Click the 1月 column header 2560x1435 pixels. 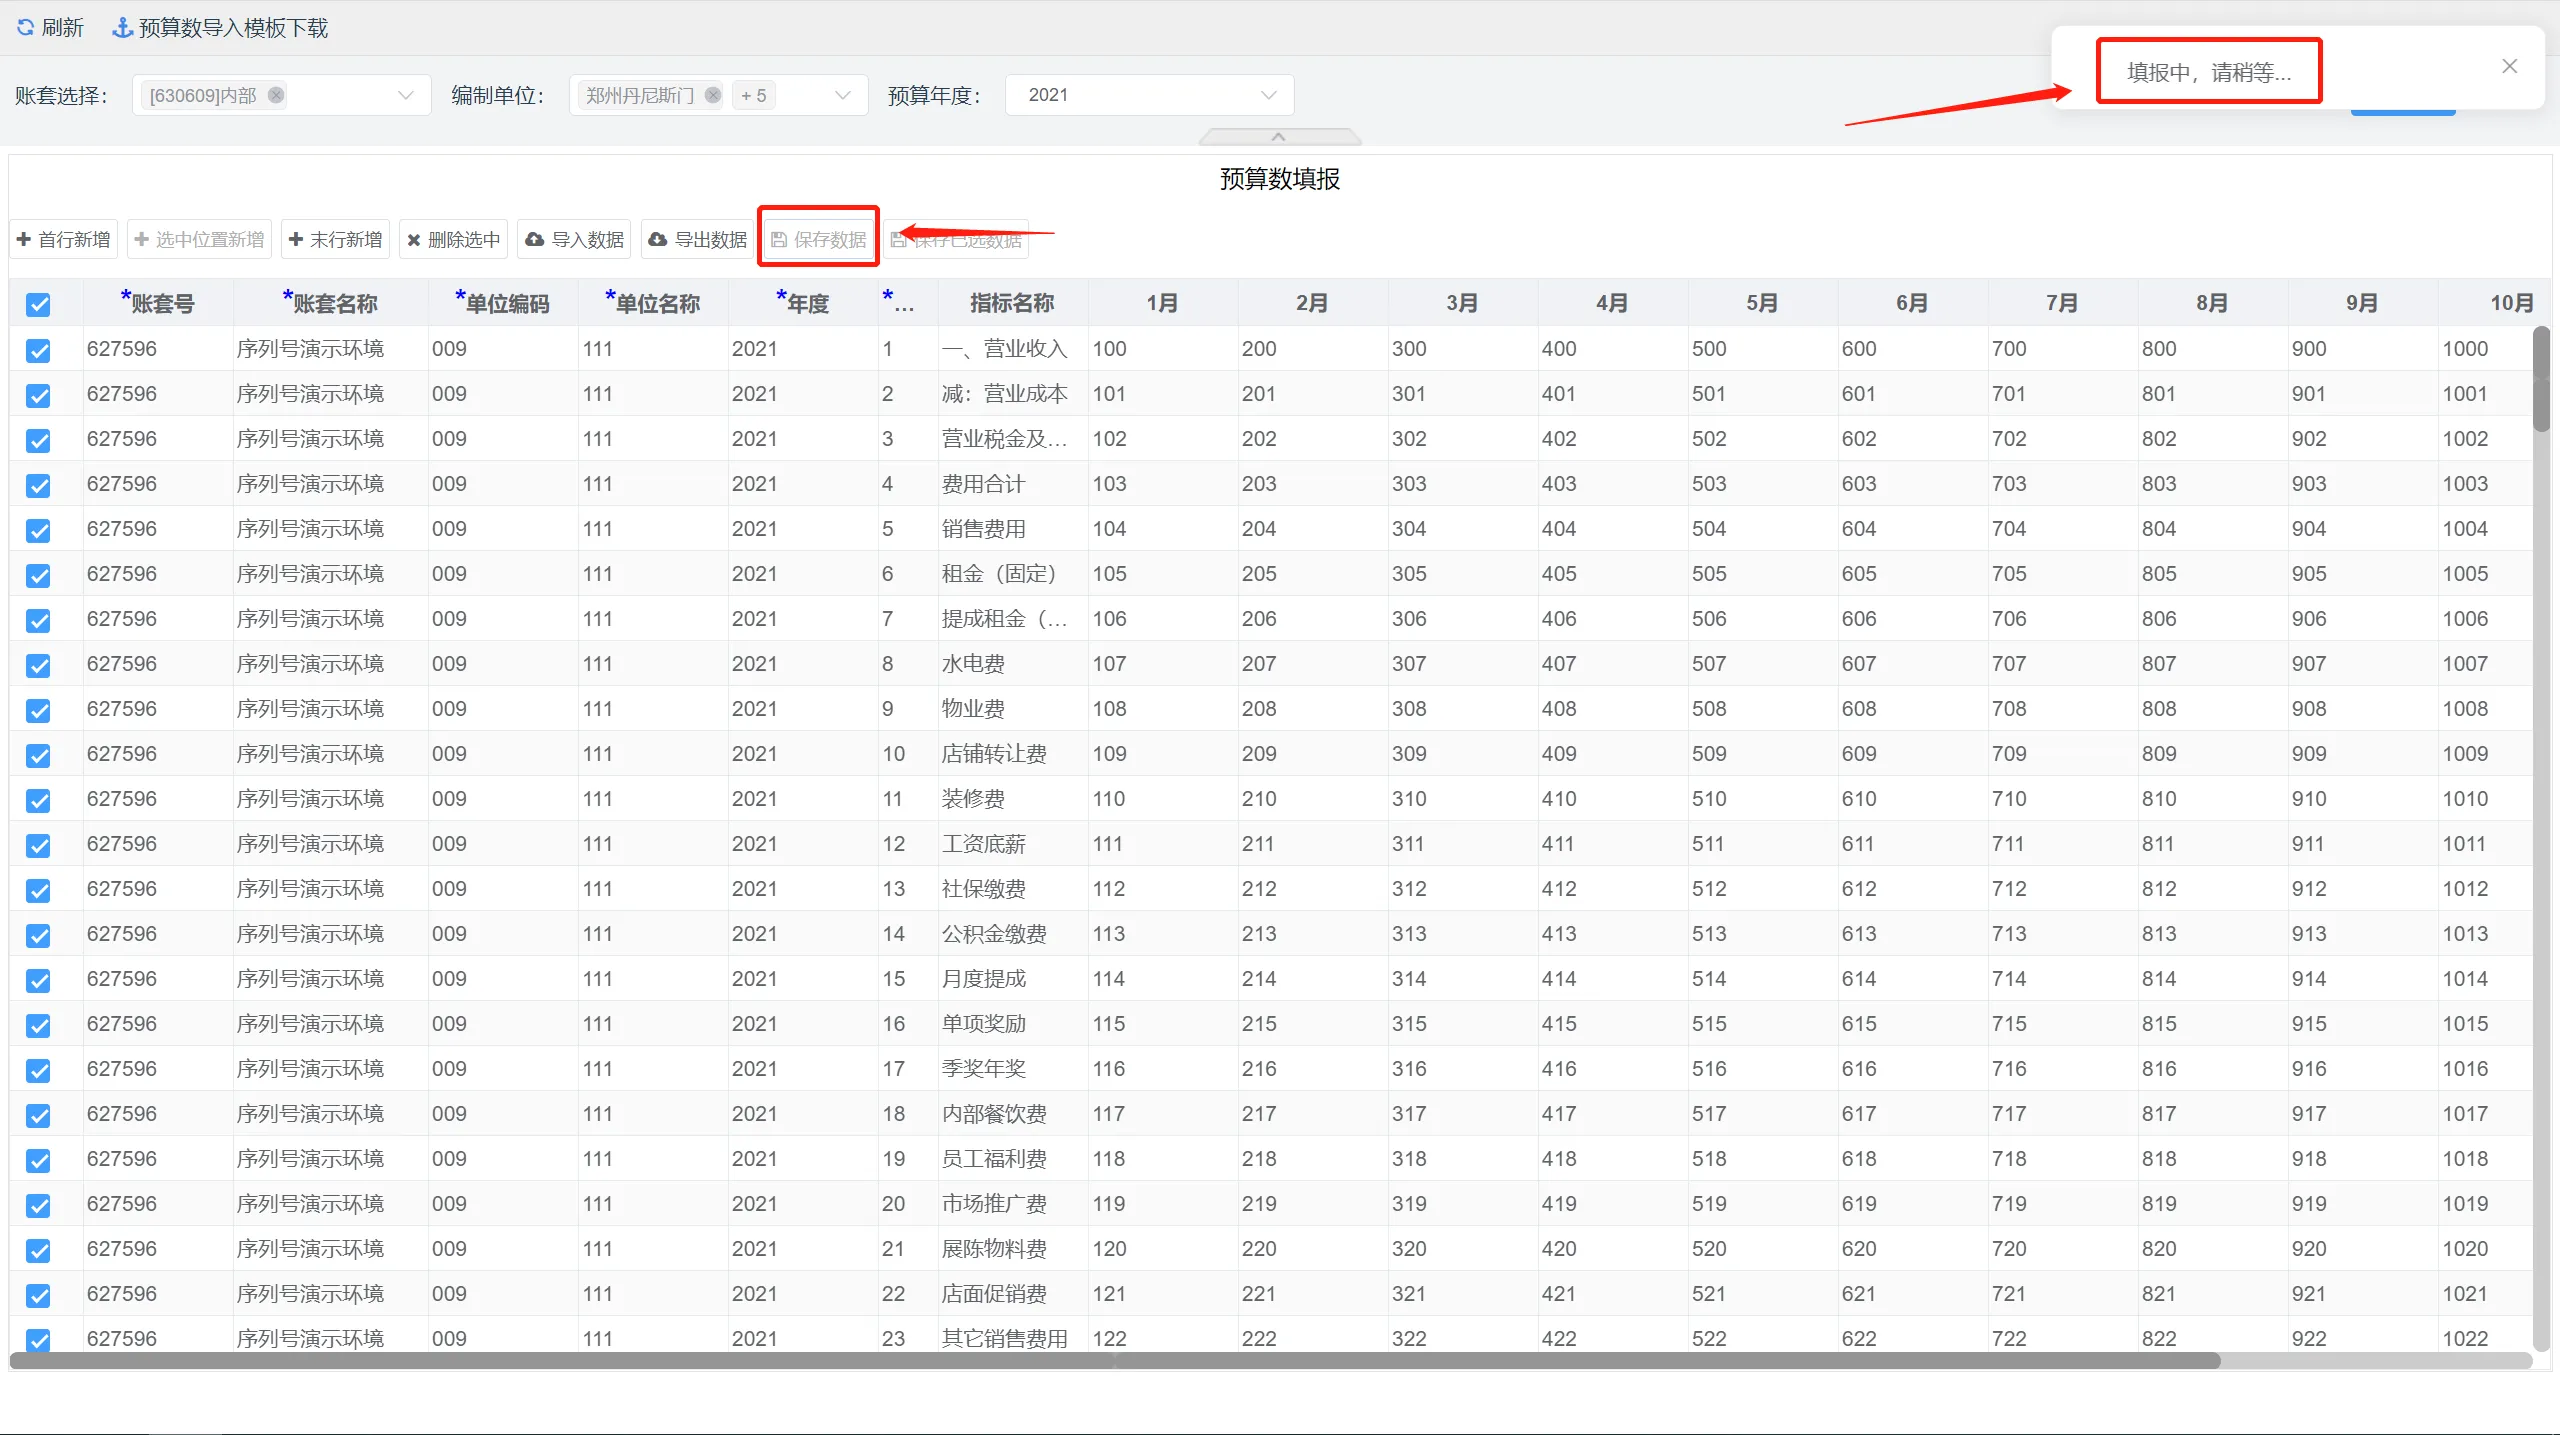pyautogui.click(x=1162, y=303)
